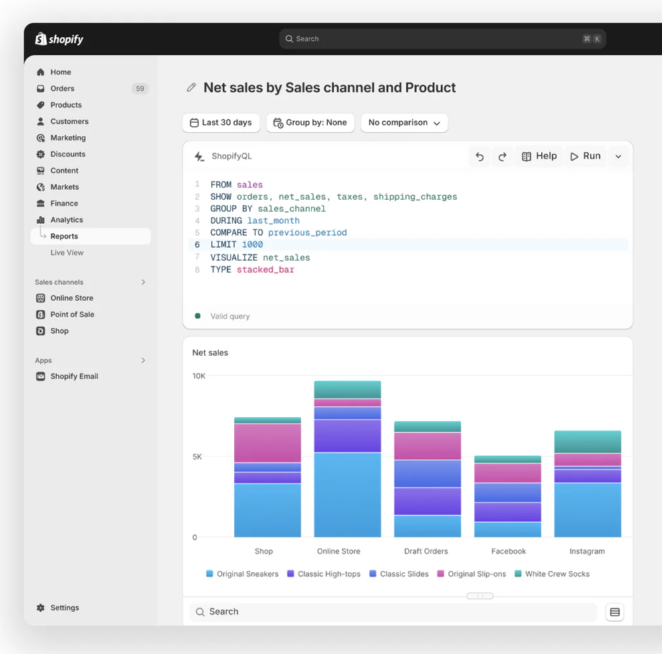Open Online Store sales channel

[x=72, y=298]
